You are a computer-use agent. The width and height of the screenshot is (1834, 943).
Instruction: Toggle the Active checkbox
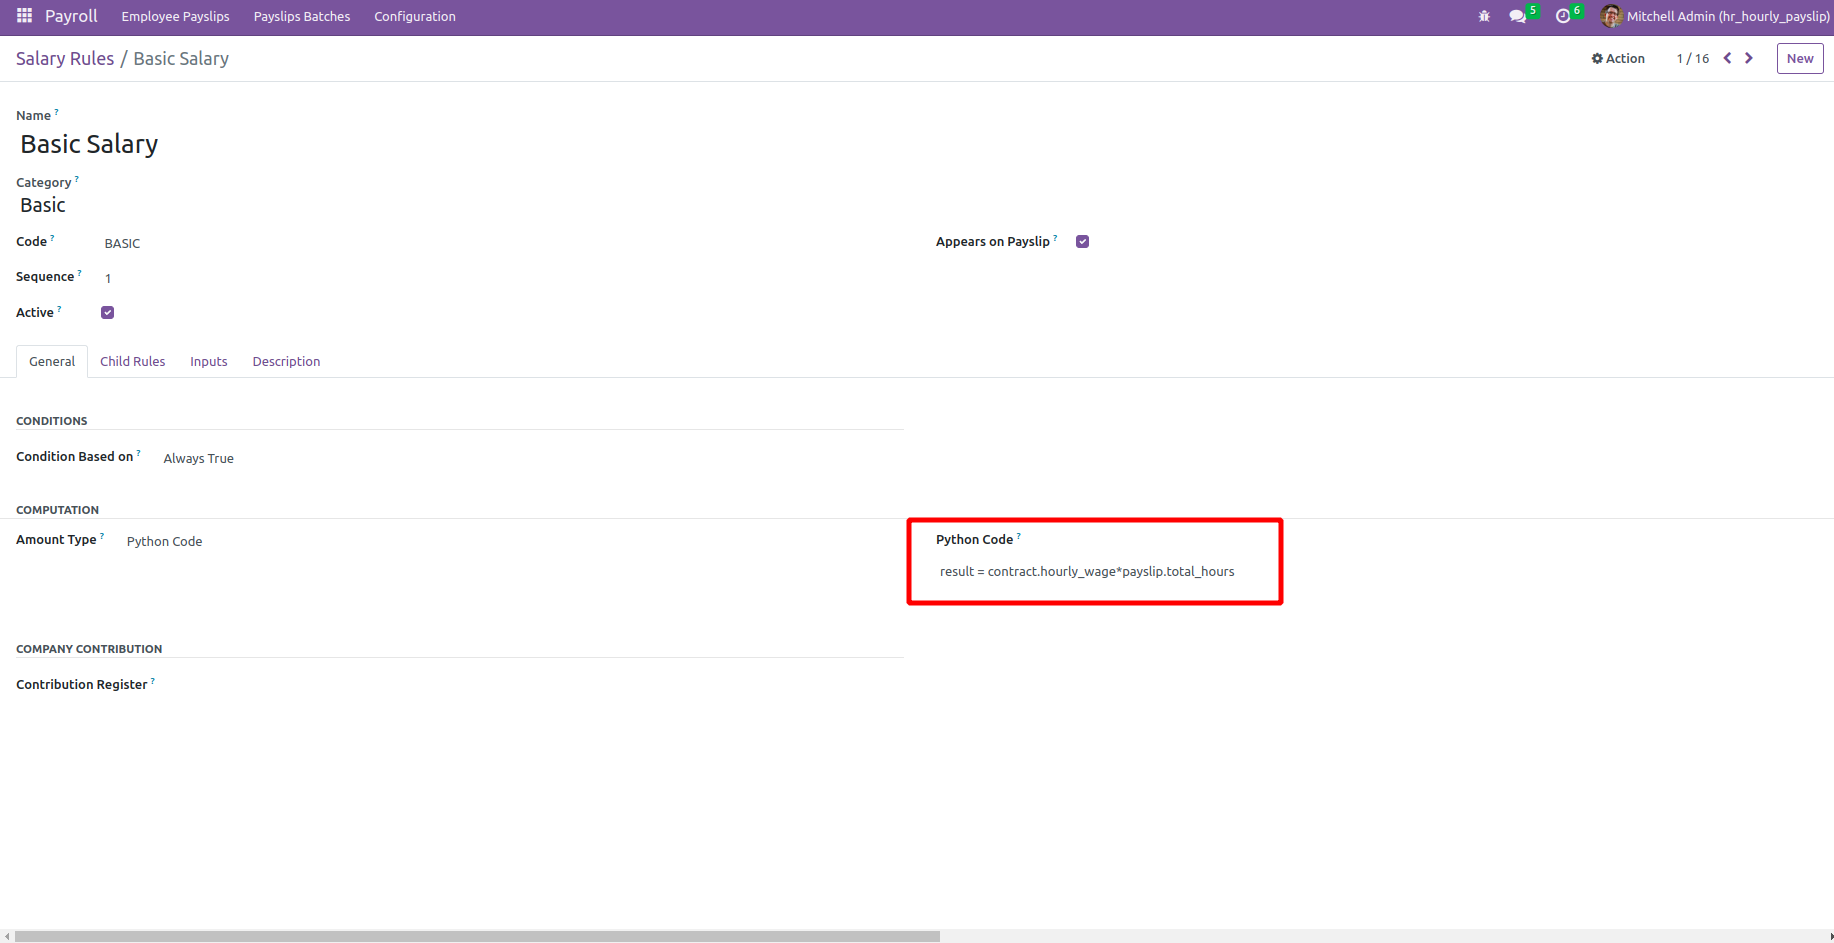[108, 312]
